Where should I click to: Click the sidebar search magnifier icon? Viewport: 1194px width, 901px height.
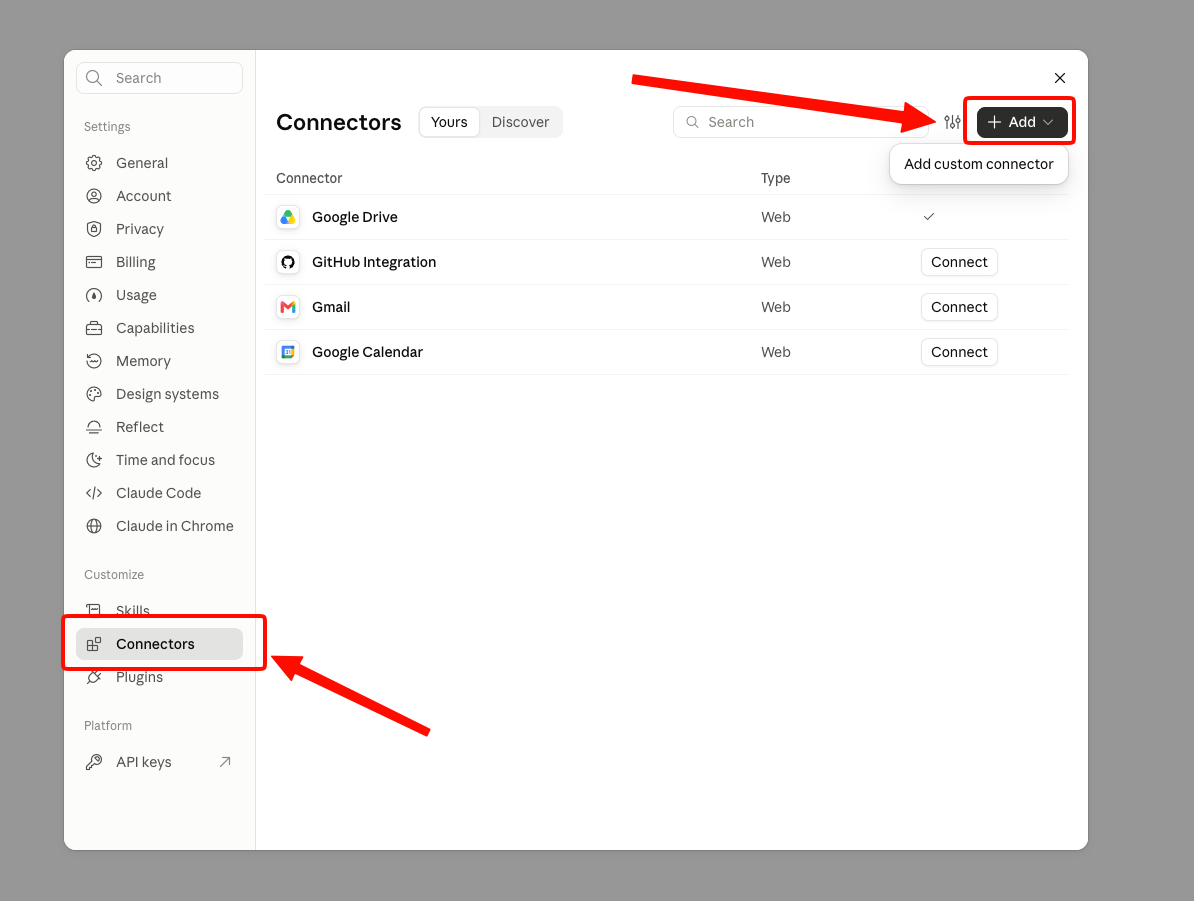pos(94,78)
